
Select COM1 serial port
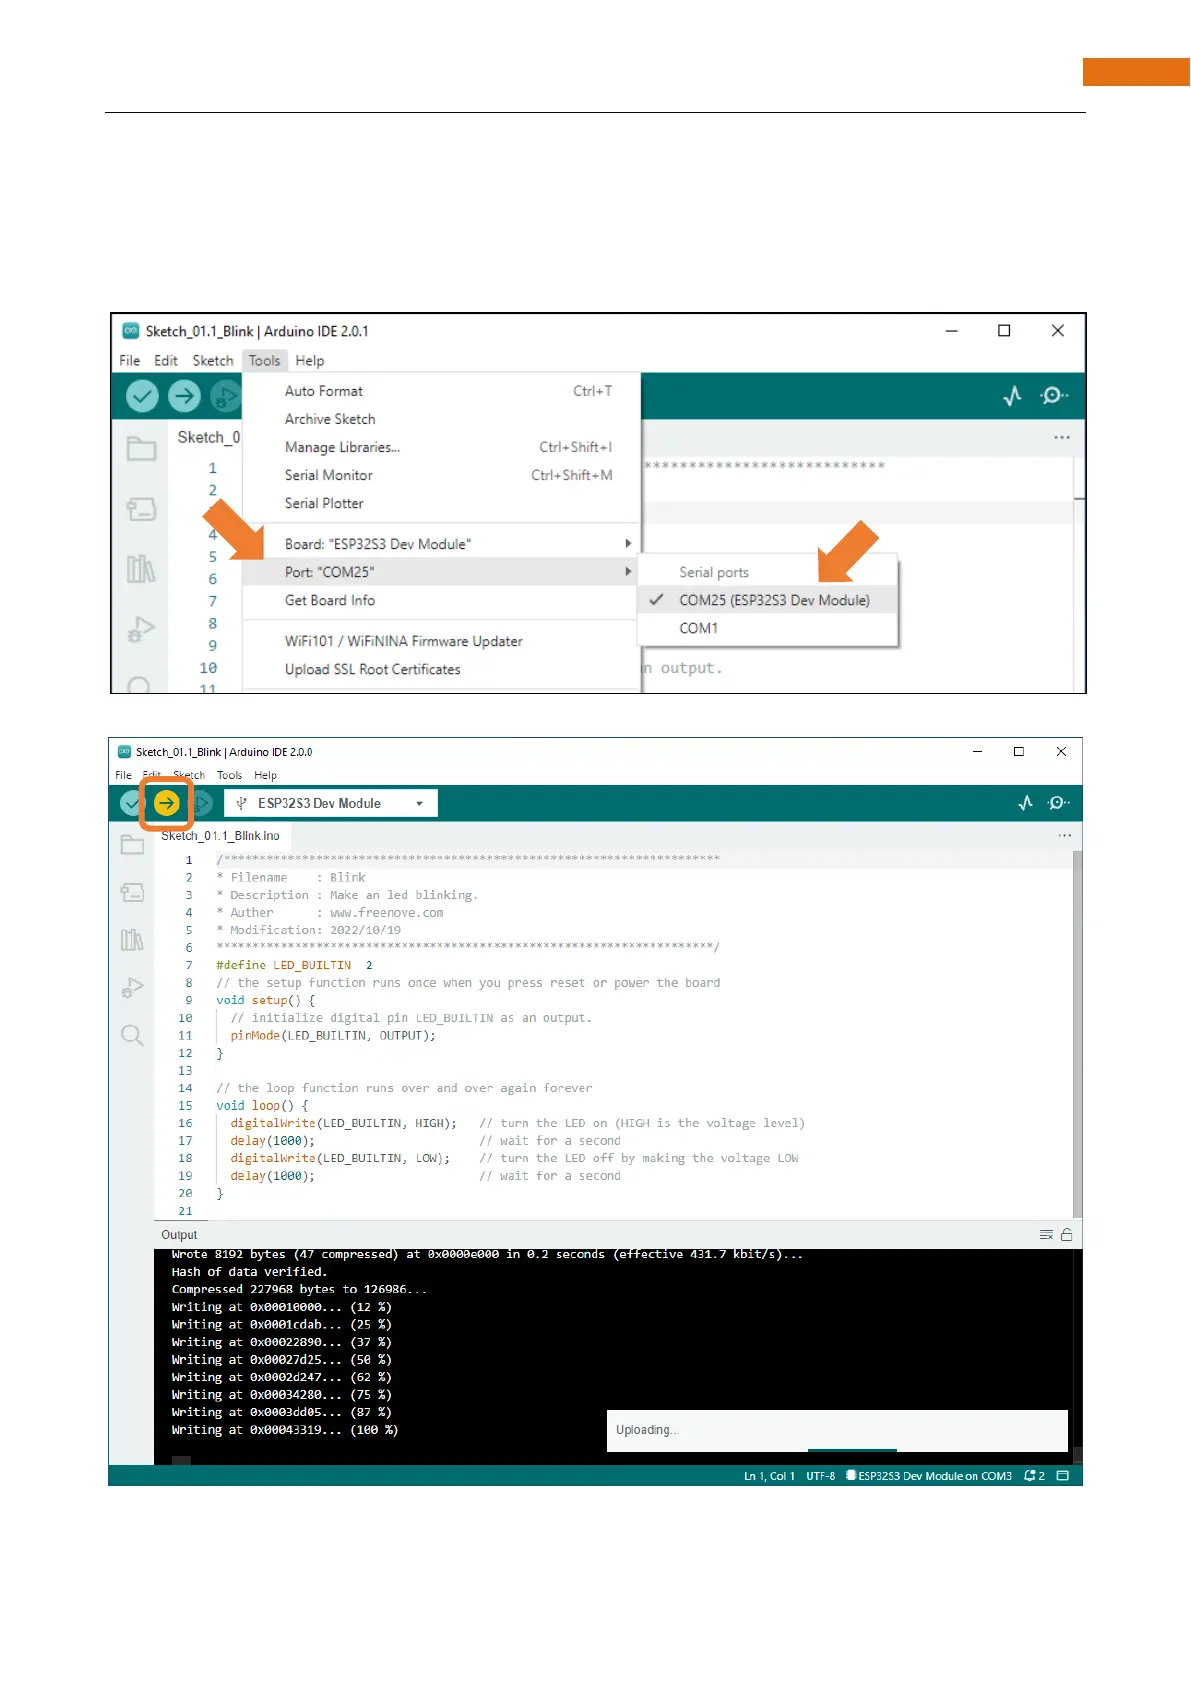click(768, 628)
